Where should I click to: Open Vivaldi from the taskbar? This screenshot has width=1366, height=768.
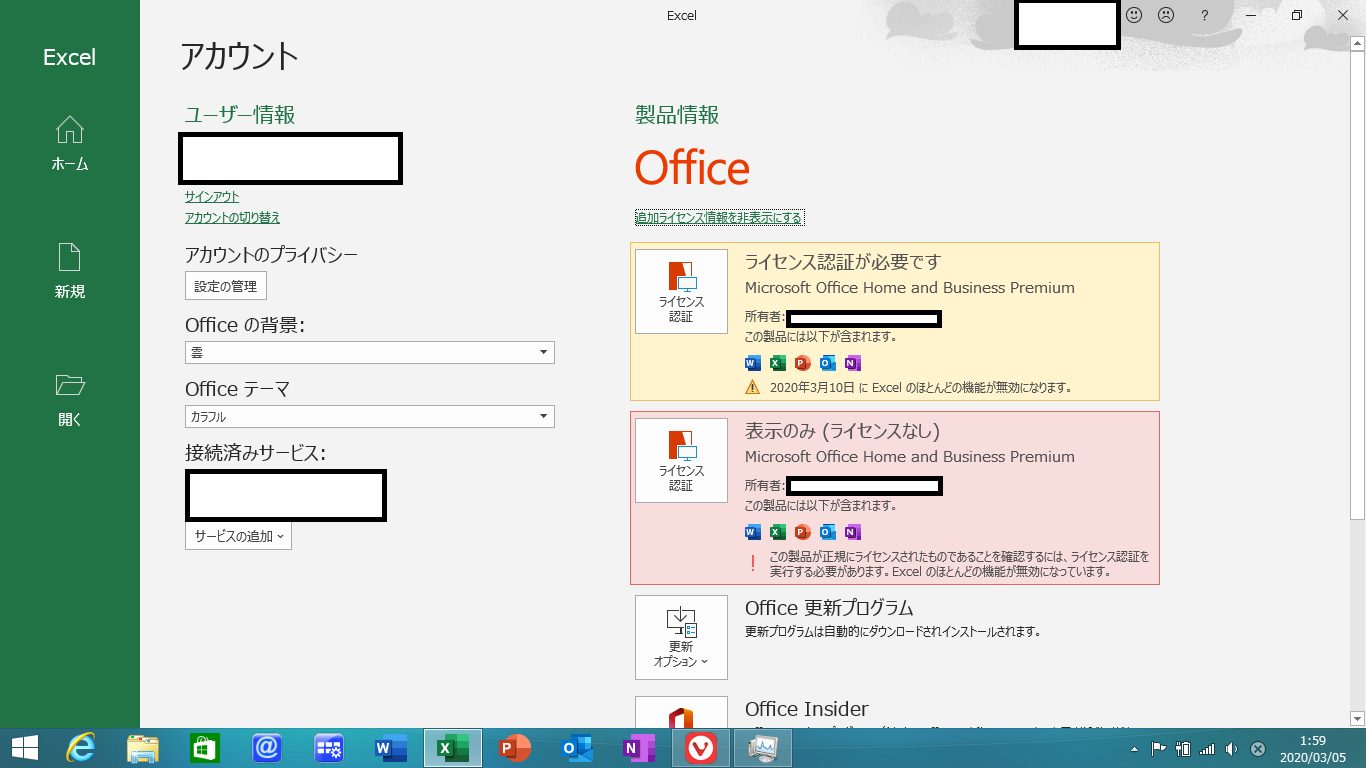(x=700, y=747)
